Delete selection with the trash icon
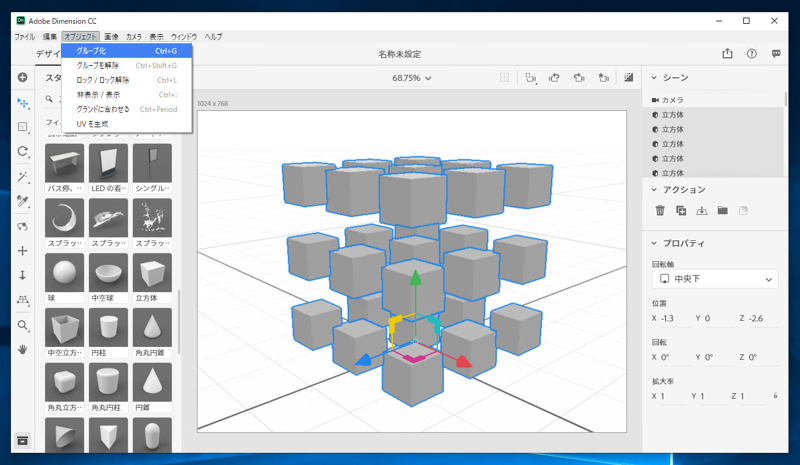Screen dimensions: 800x465 click(x=660, y=210)
